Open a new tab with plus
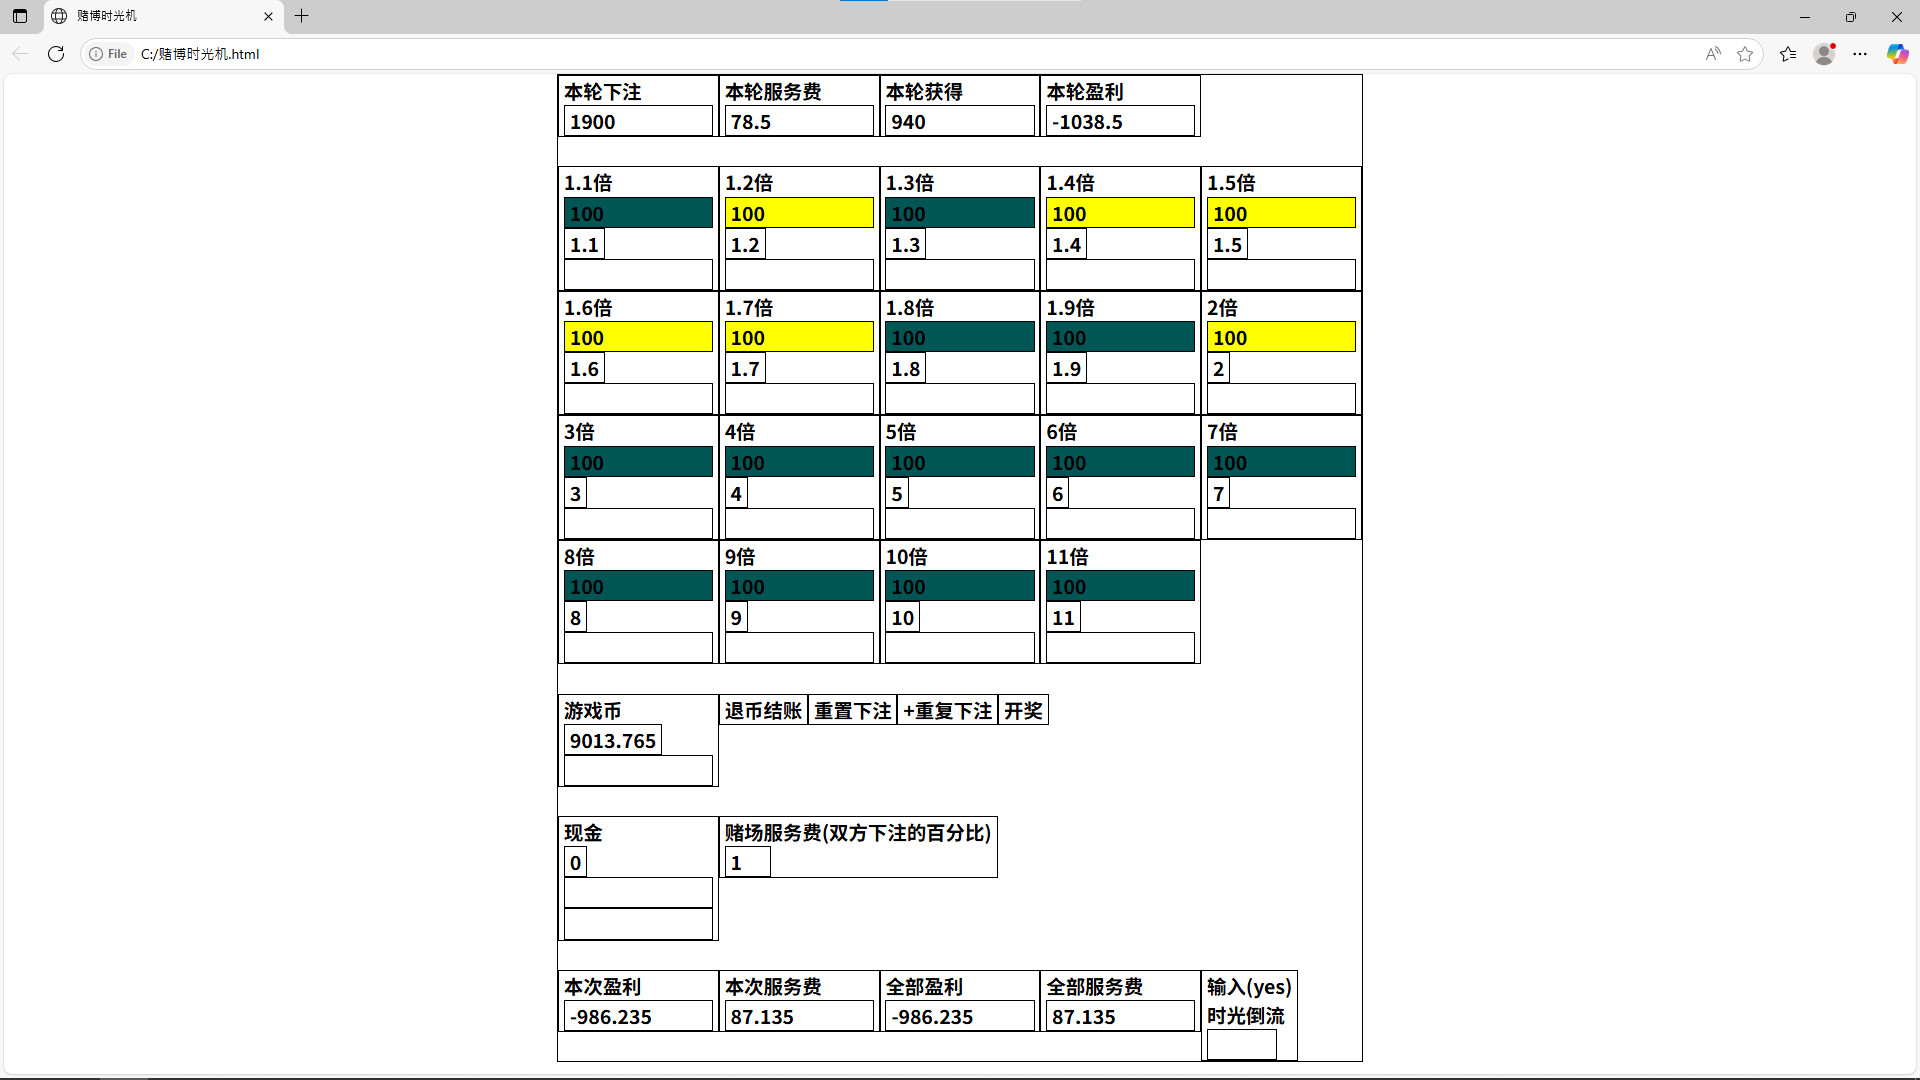1920x1080 pixels. coord(301,16)
